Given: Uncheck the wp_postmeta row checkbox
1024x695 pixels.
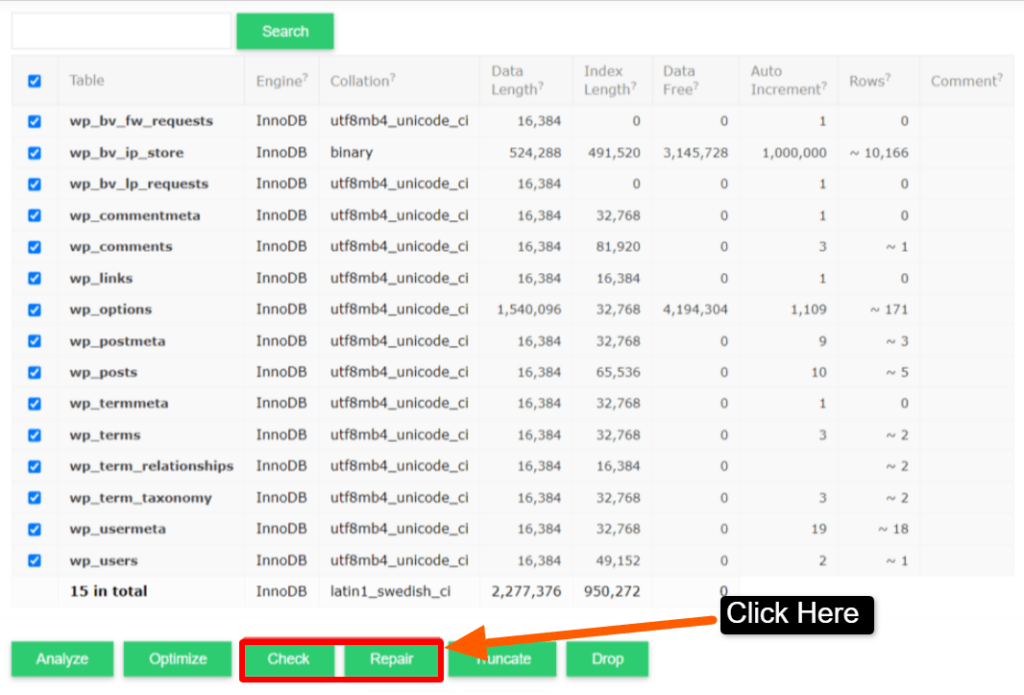Looking at the screenshot, I should (x=35, y=341).
